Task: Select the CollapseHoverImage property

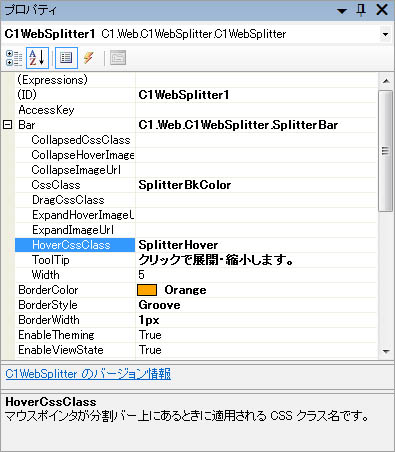Action: pos(83,155)
